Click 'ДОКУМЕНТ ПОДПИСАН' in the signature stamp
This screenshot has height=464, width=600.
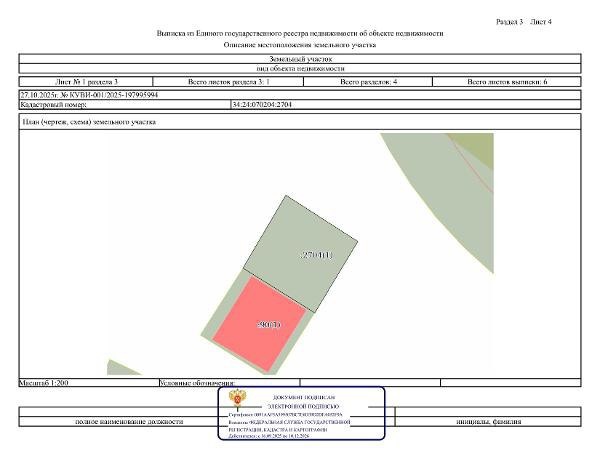(x=304, y=398)
